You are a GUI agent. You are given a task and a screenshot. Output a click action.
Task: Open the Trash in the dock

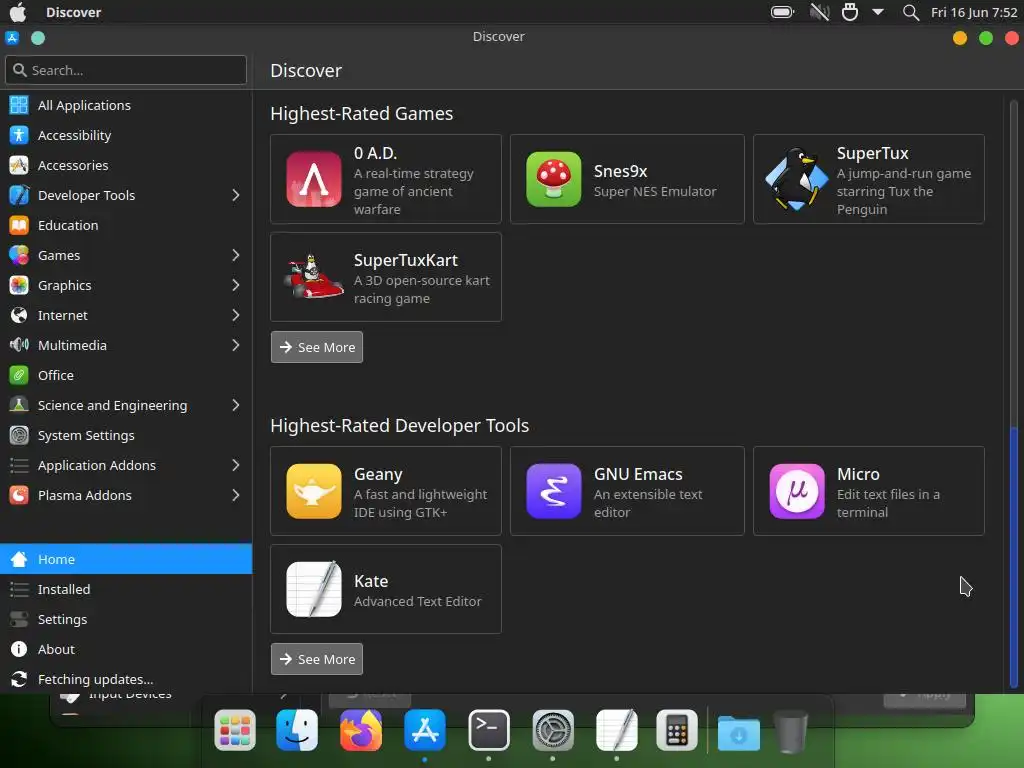pyautogui.click(x=791, y=731)
